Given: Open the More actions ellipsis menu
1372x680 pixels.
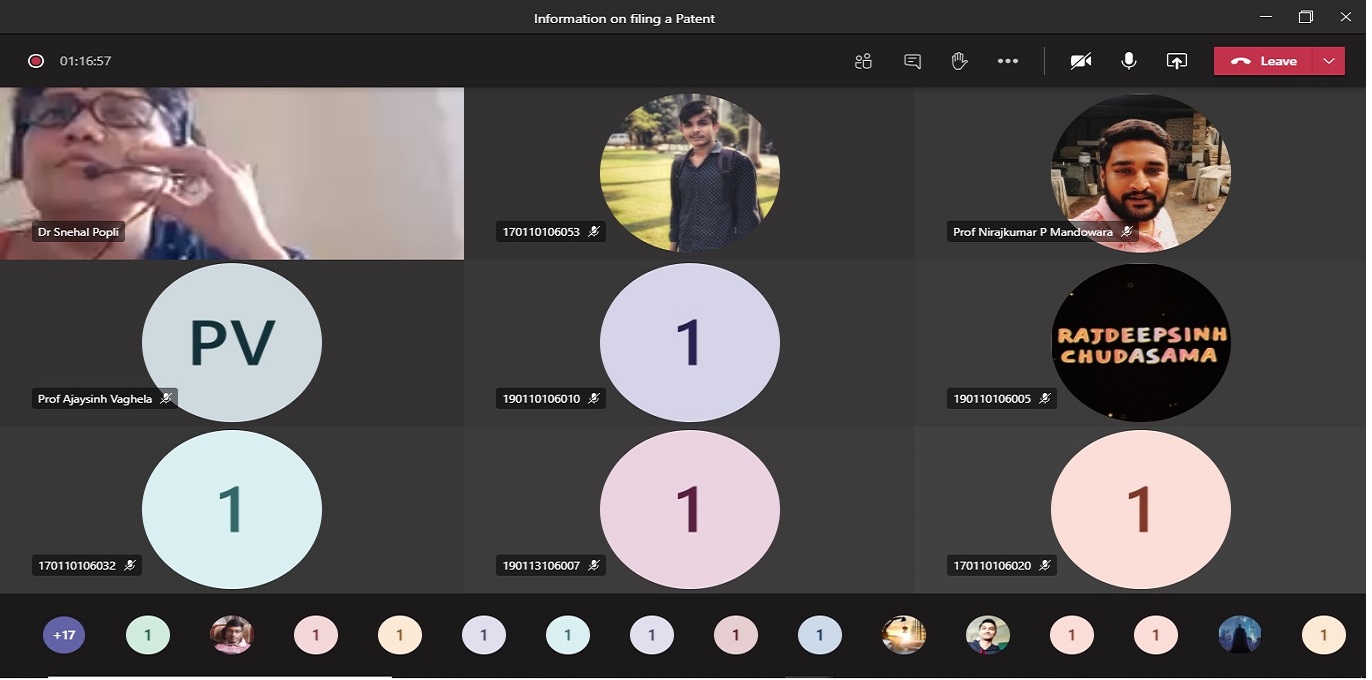Looking at the screenshot, I should click(1007, 61).
